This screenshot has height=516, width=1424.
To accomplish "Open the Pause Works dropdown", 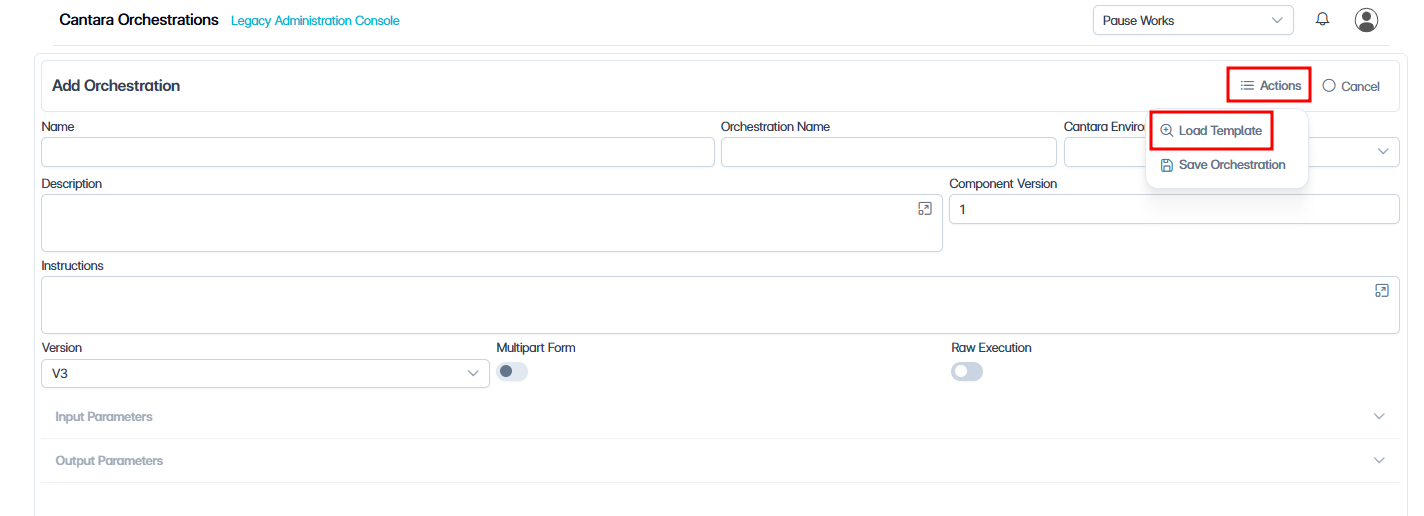I will pos(1193,20).
